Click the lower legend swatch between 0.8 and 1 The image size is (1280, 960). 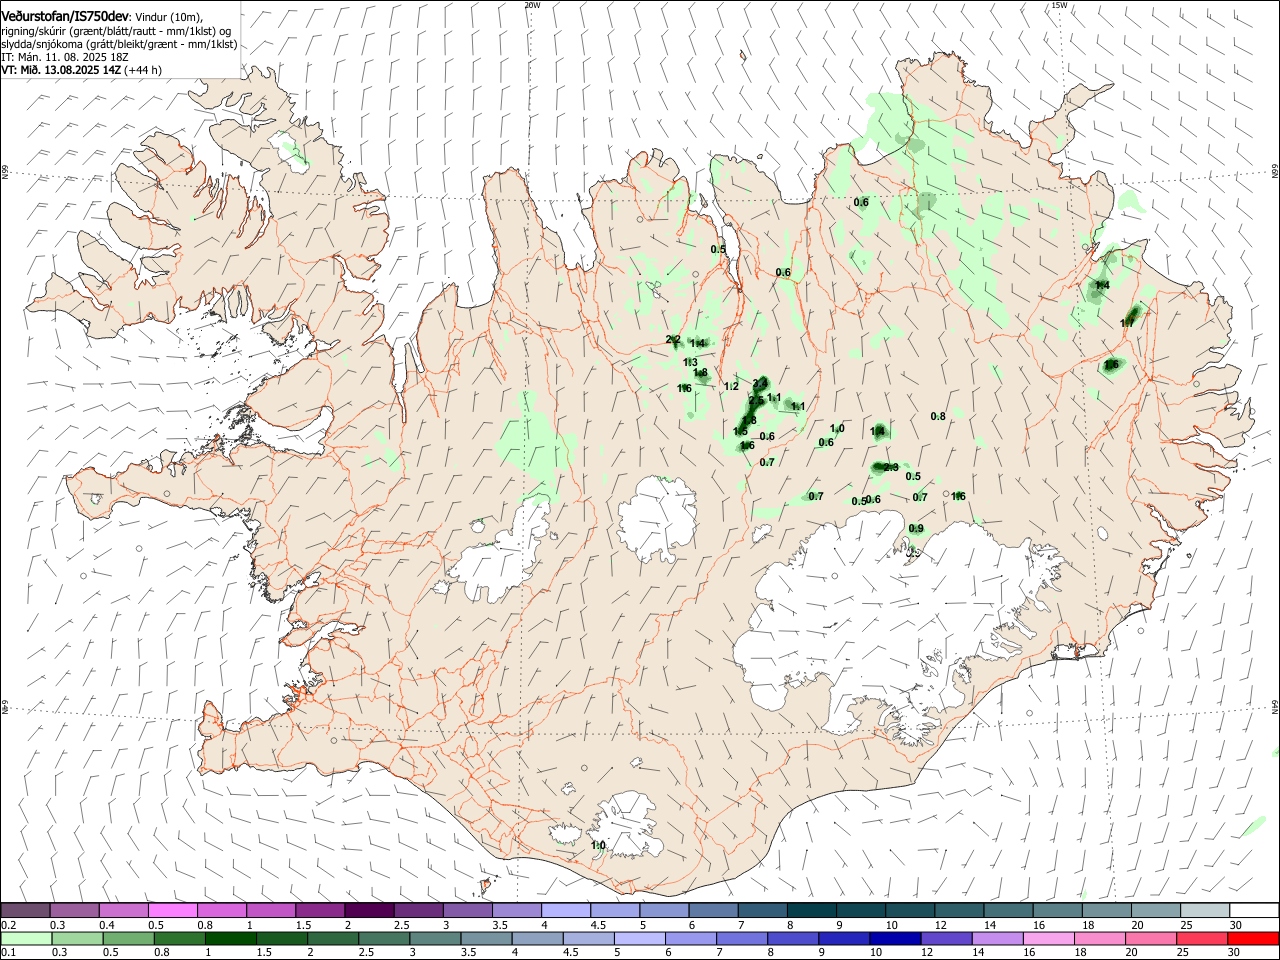(181, 938)
